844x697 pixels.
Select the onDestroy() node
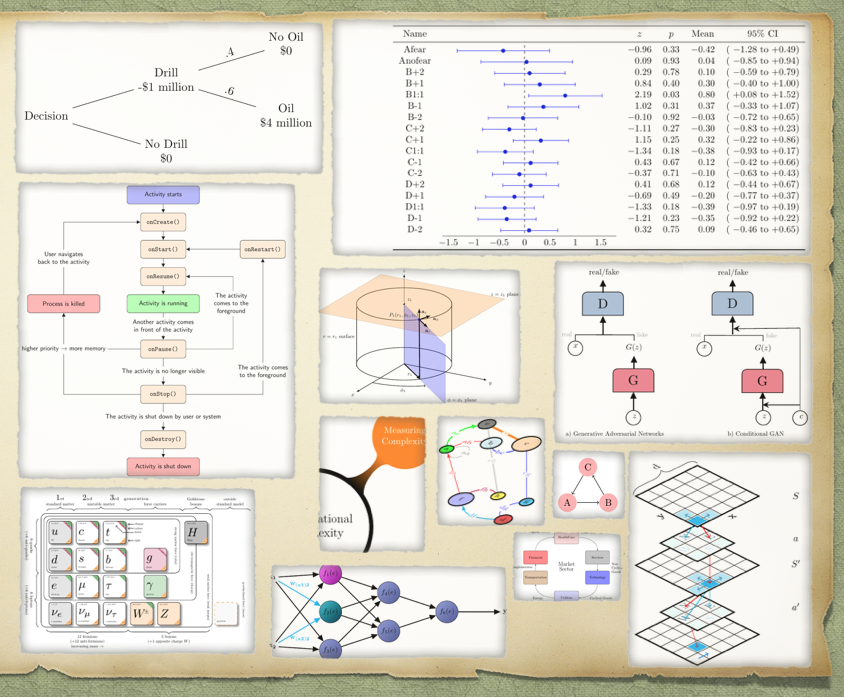coord(163,439)
